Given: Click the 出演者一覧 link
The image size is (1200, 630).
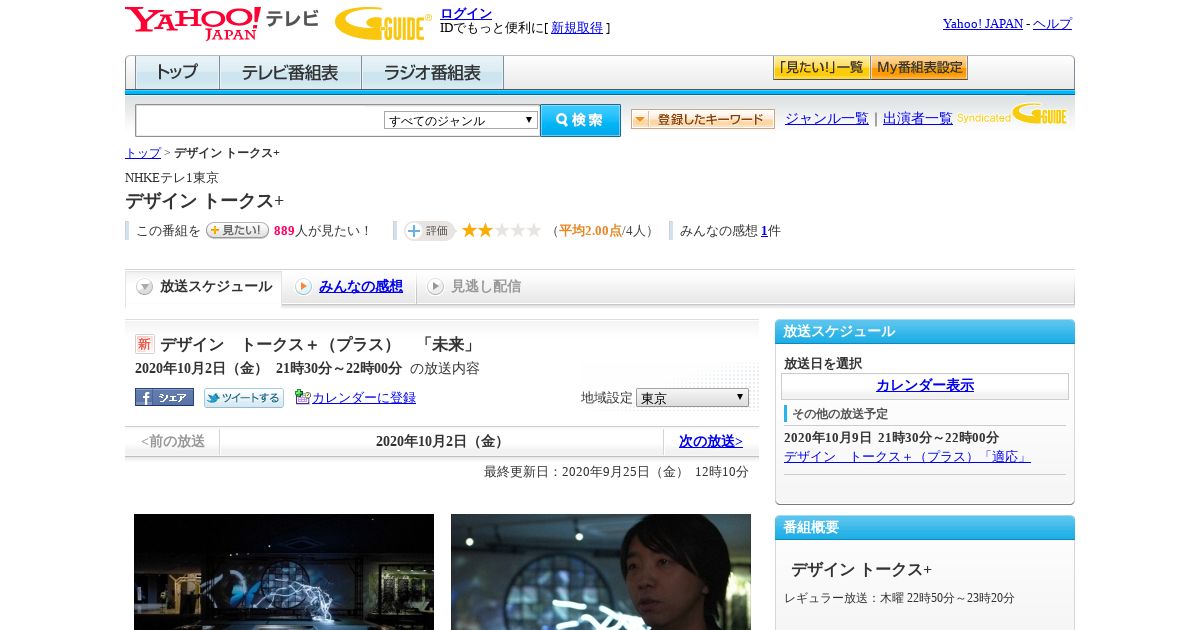Looking at the screenshot, I should pyautogui.click(x=918, y=118).
